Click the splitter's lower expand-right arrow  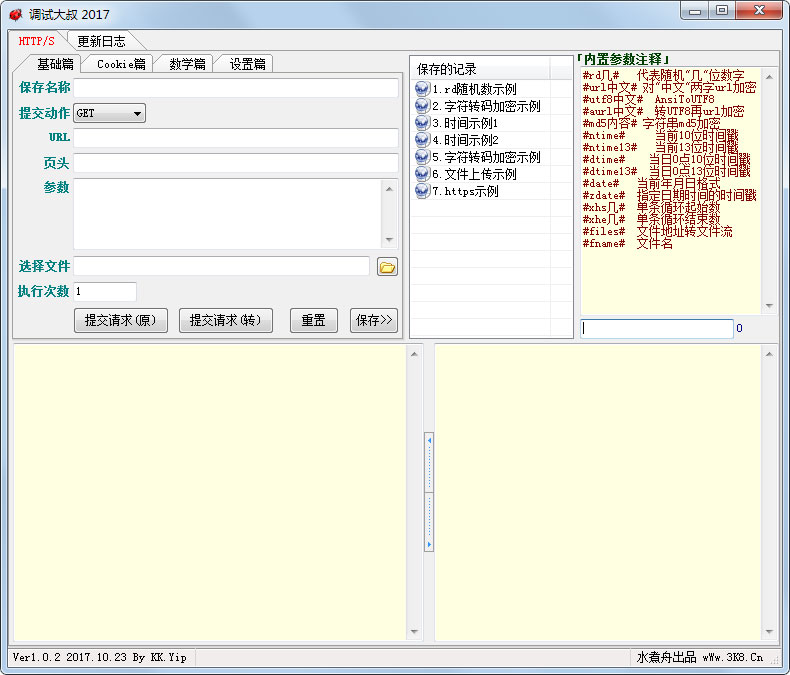(x=429, y=545)
